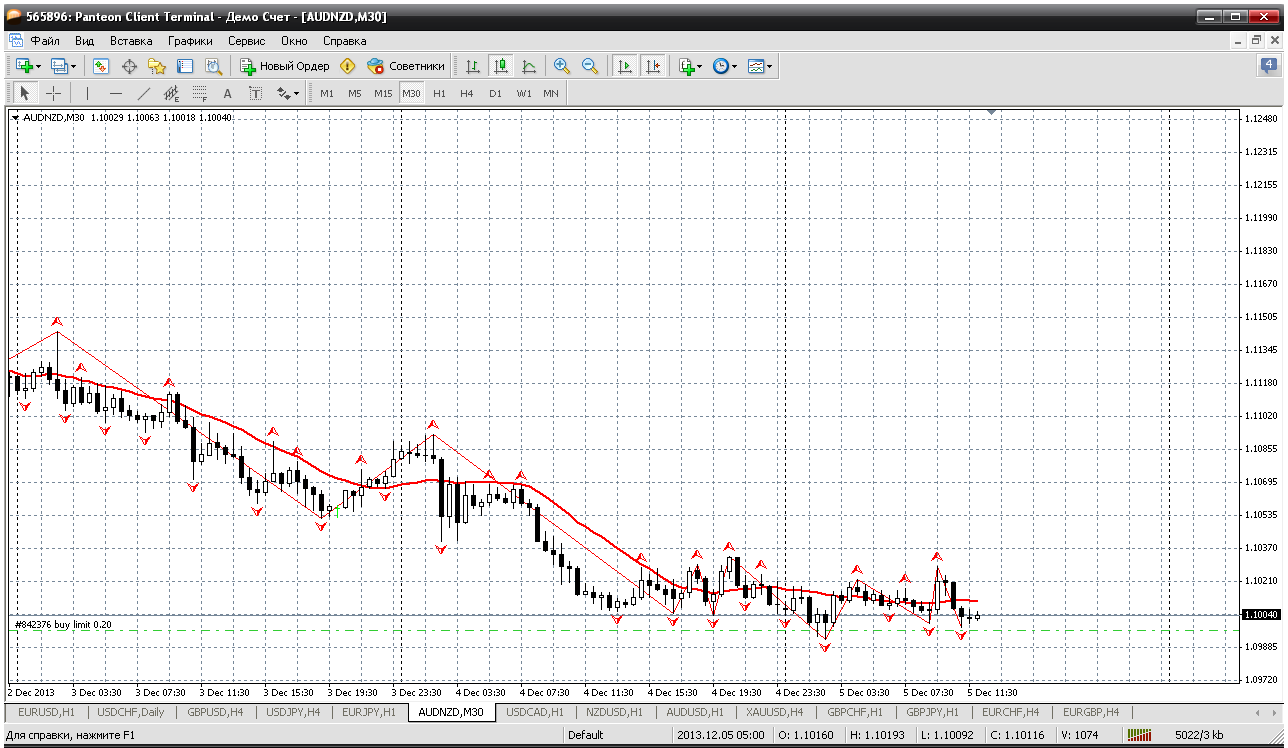This screenshot has width=1288, height=748.
Task: Open the Вставка menu
Action: (x=131, y=41)
